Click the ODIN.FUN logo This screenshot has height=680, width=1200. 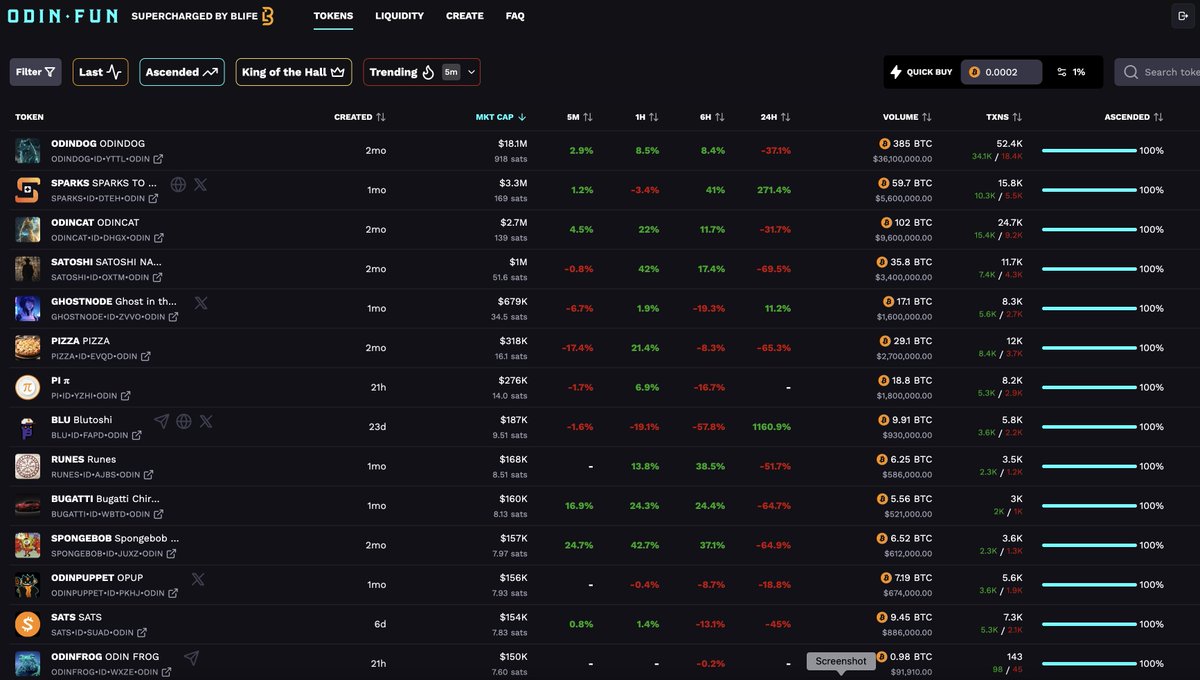pos(62,16)
